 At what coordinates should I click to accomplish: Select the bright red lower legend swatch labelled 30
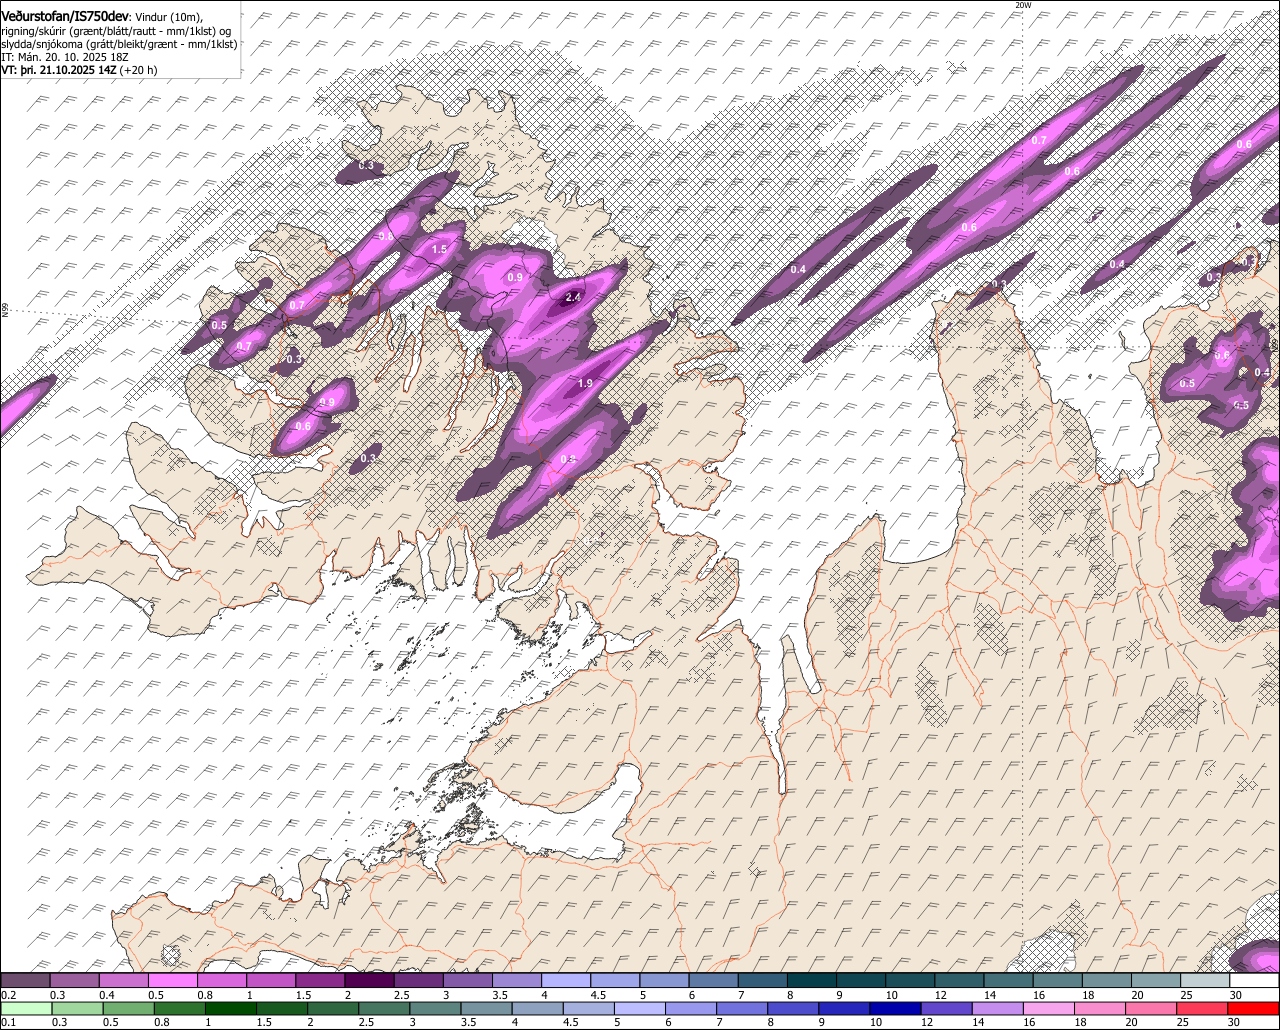[1254, 1008]
